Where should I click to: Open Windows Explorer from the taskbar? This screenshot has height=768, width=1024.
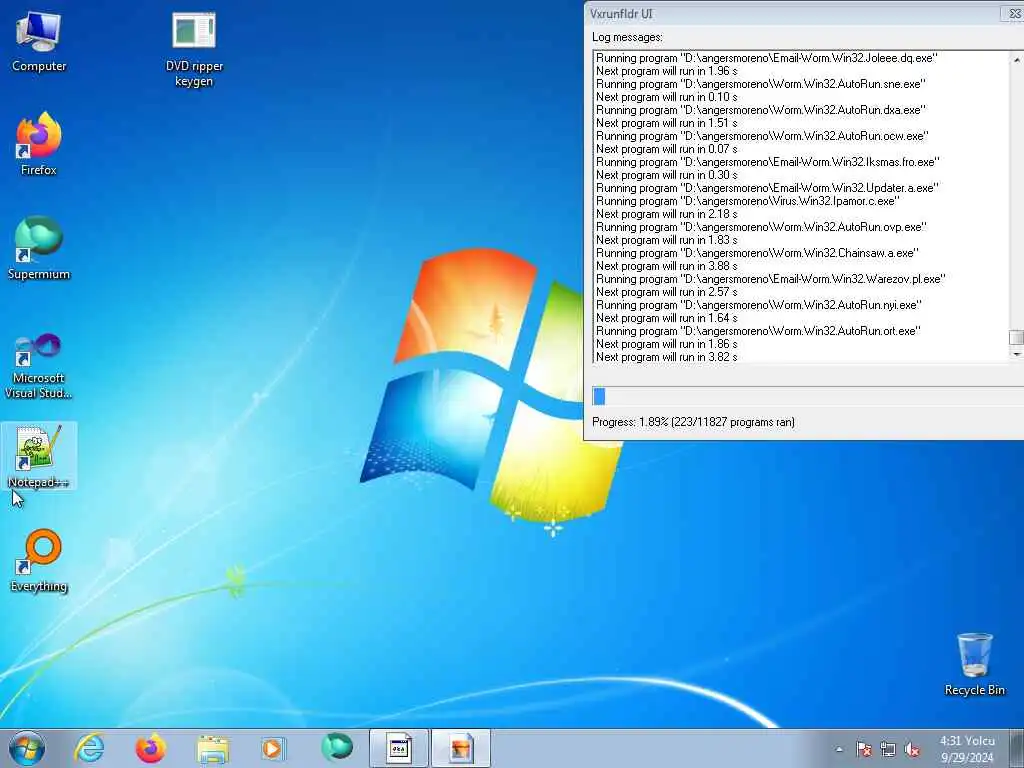pyautogui.click(x=213, y=748)
